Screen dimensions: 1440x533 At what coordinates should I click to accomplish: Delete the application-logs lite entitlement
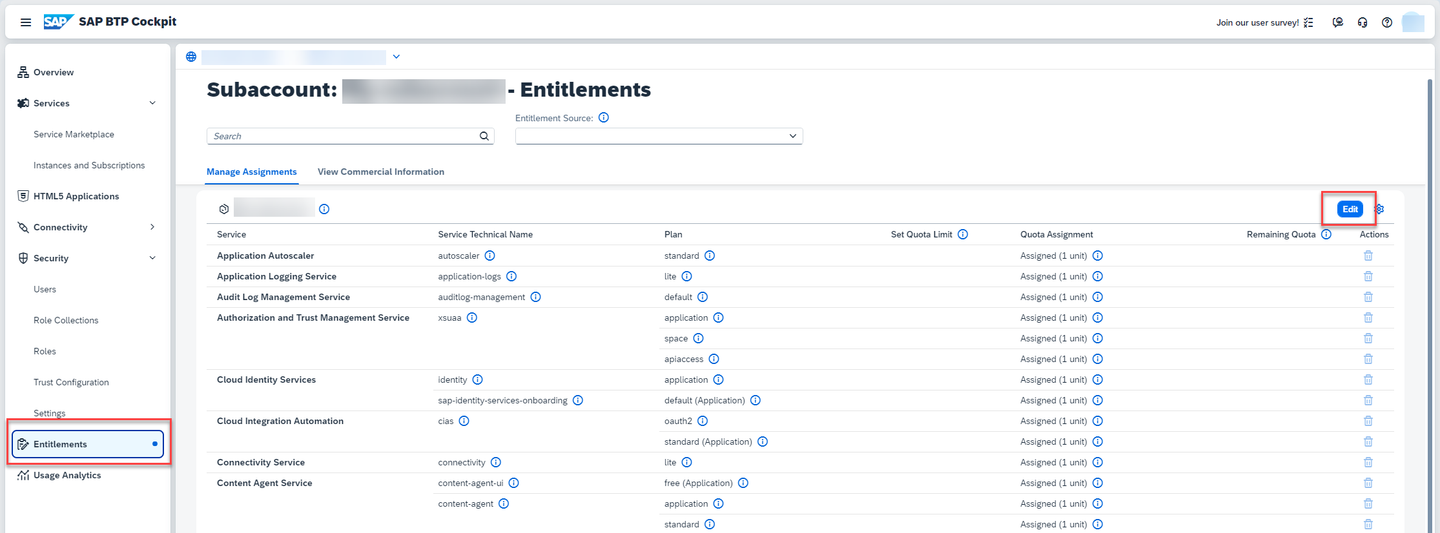coord(1368,276)
